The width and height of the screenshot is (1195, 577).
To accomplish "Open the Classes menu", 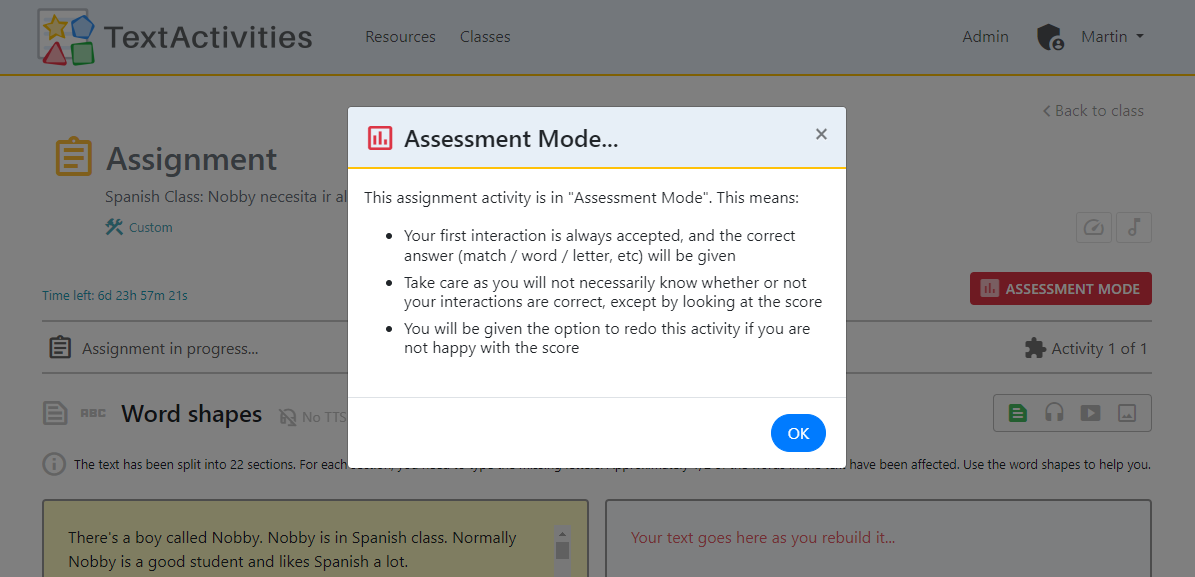I will [x=485, y=37].
